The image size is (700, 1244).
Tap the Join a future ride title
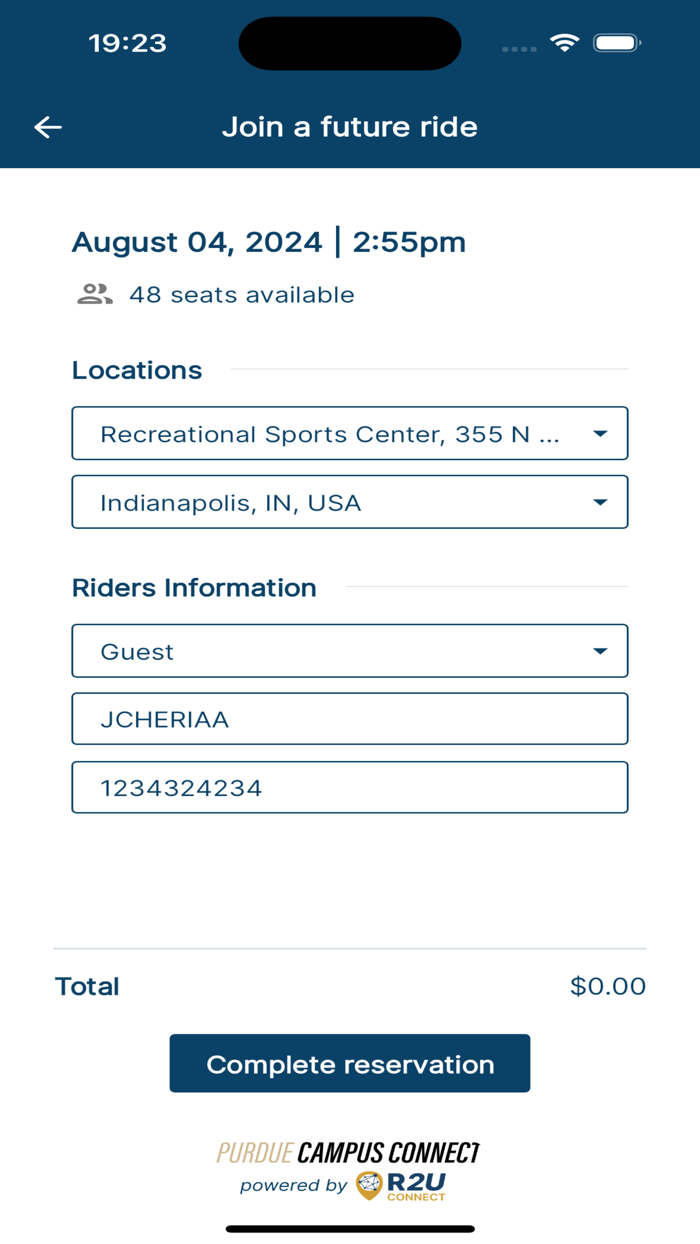point(349,127)
